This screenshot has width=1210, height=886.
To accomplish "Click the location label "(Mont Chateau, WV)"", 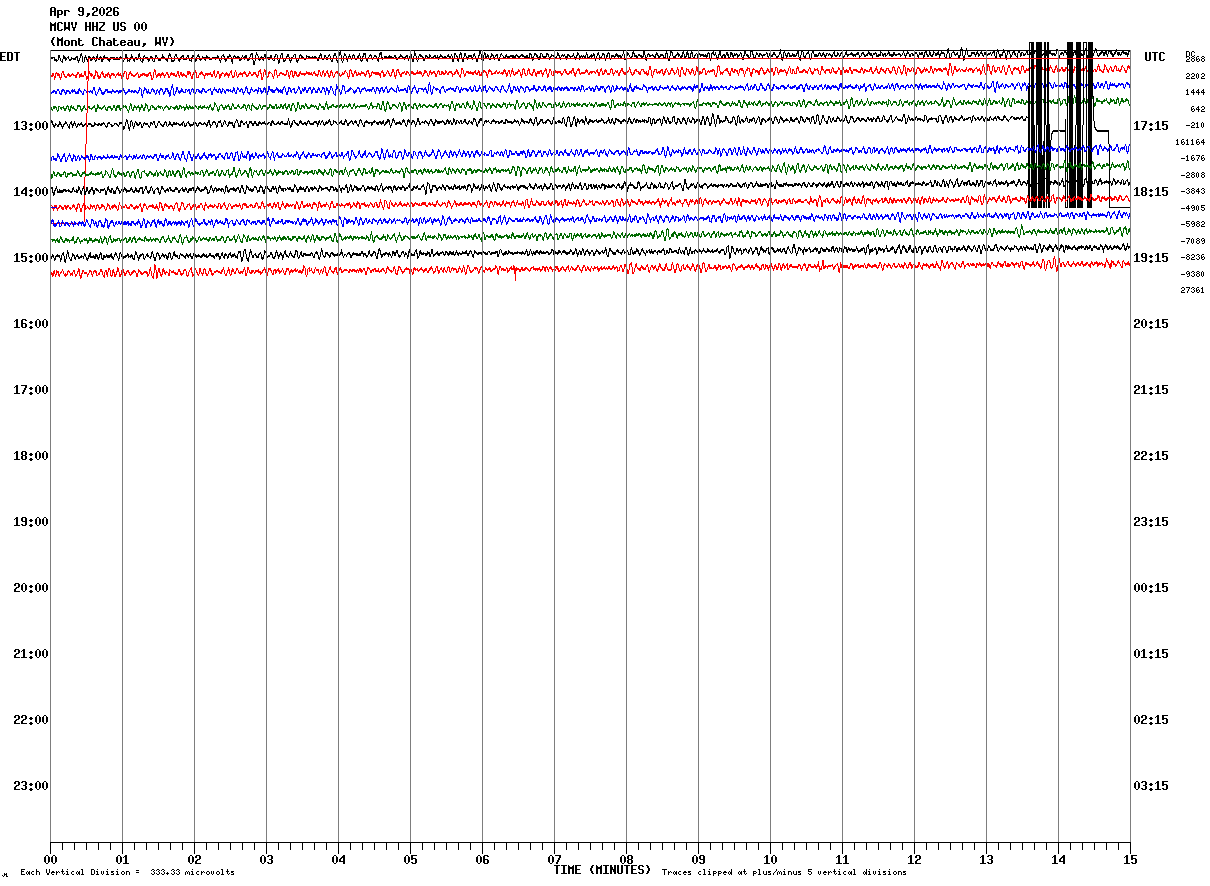I will 112,42.
